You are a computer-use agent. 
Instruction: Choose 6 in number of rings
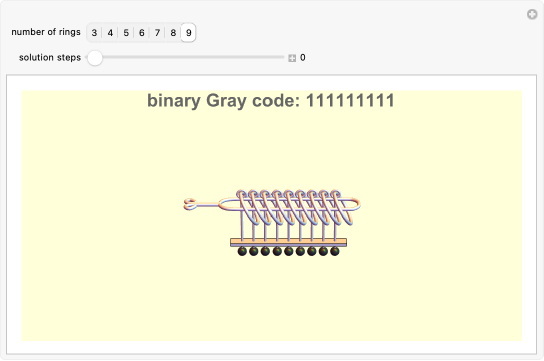pos(142,33)
